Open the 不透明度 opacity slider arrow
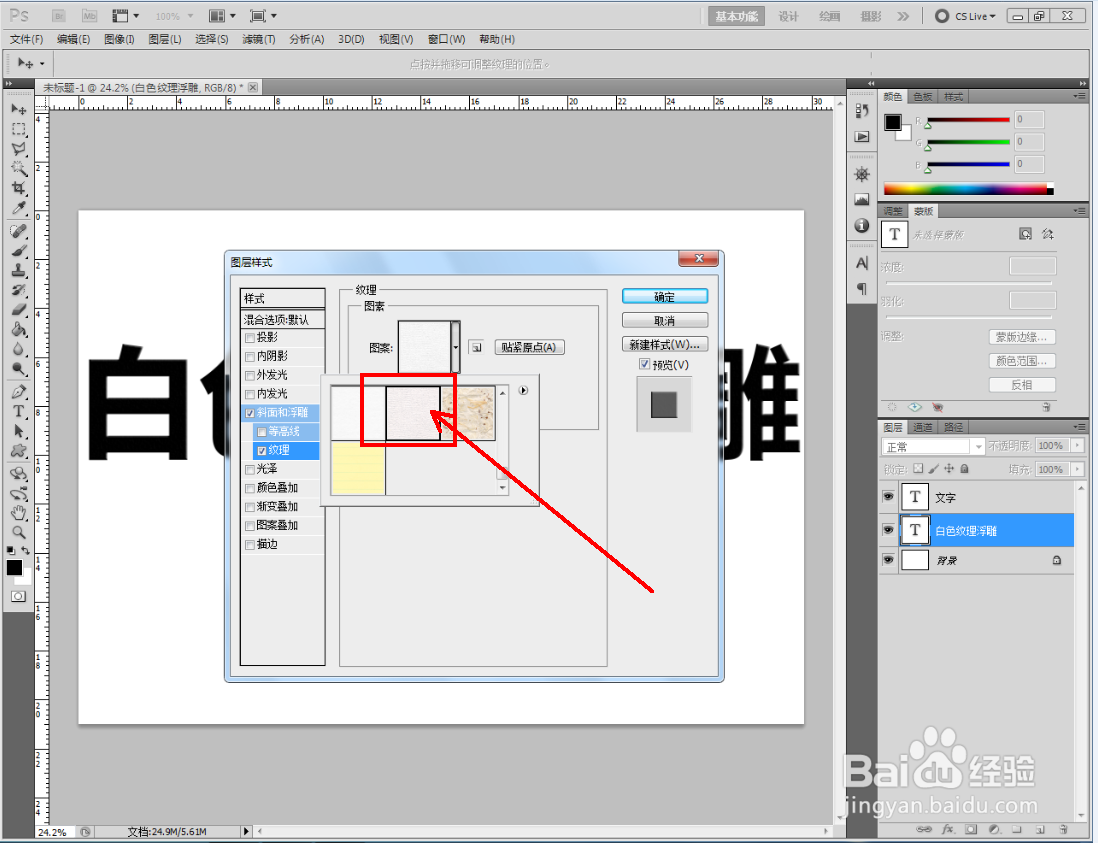Screen dimensions: 1098x843 tap(1078, 446)
